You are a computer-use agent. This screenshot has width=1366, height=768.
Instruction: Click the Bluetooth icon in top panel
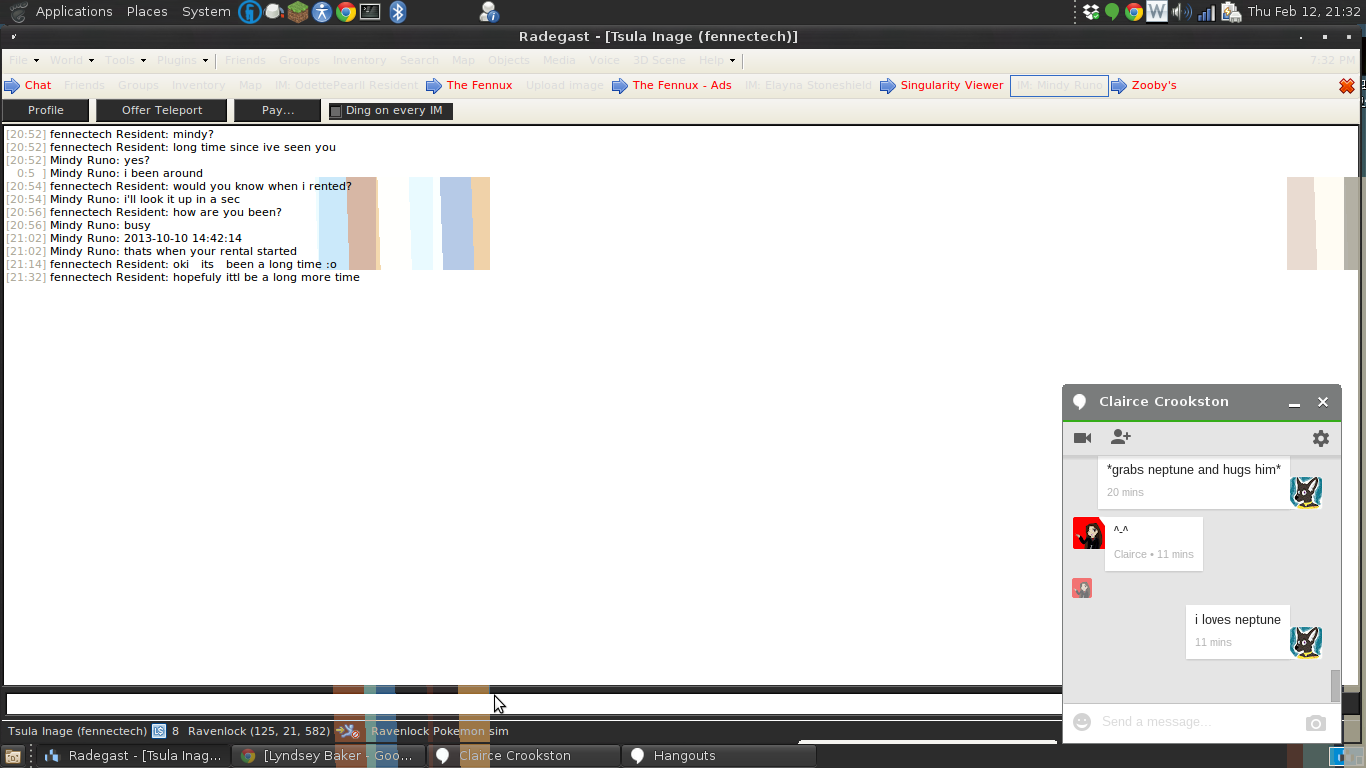pos(397,12)
